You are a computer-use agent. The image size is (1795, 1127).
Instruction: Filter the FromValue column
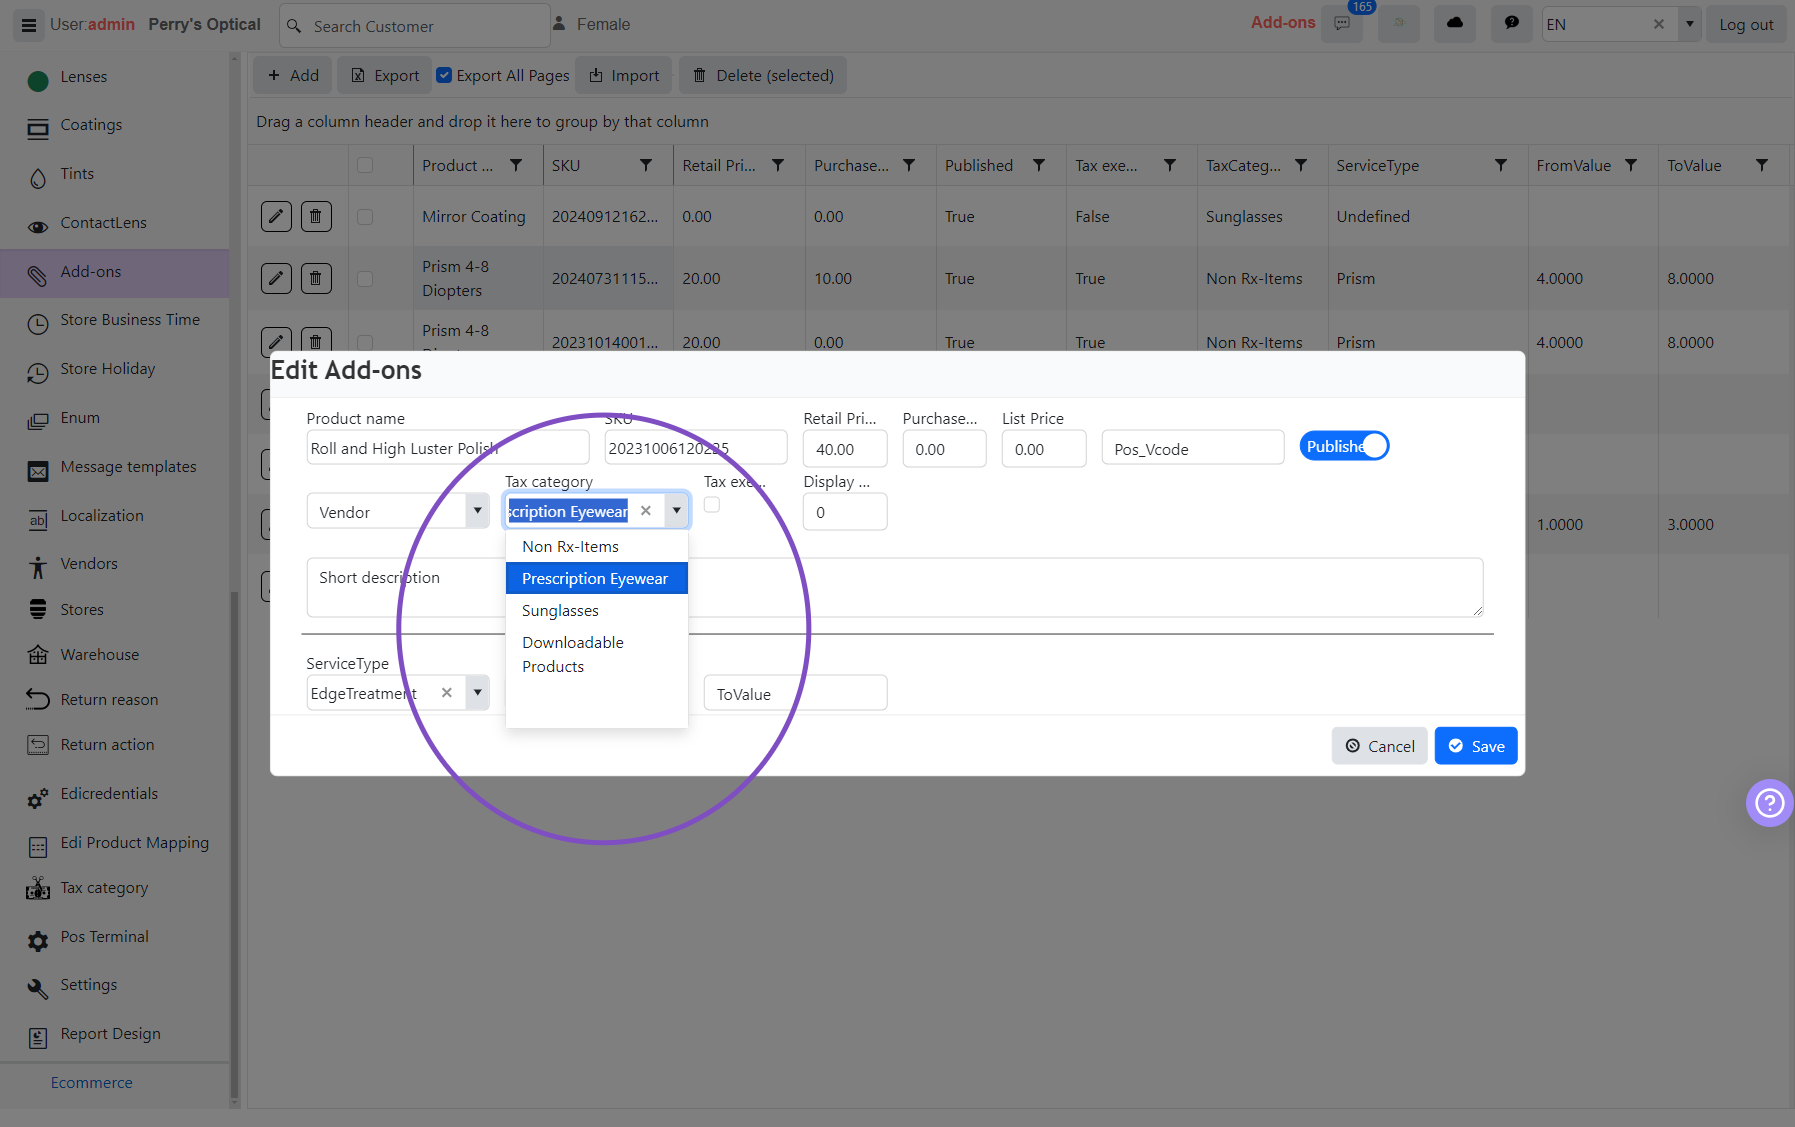pyautogui.click(x=1631, y=165)
